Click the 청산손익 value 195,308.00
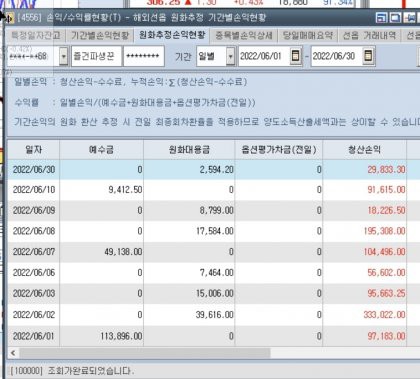Screen dimensions: 420x379 point(384,231)
